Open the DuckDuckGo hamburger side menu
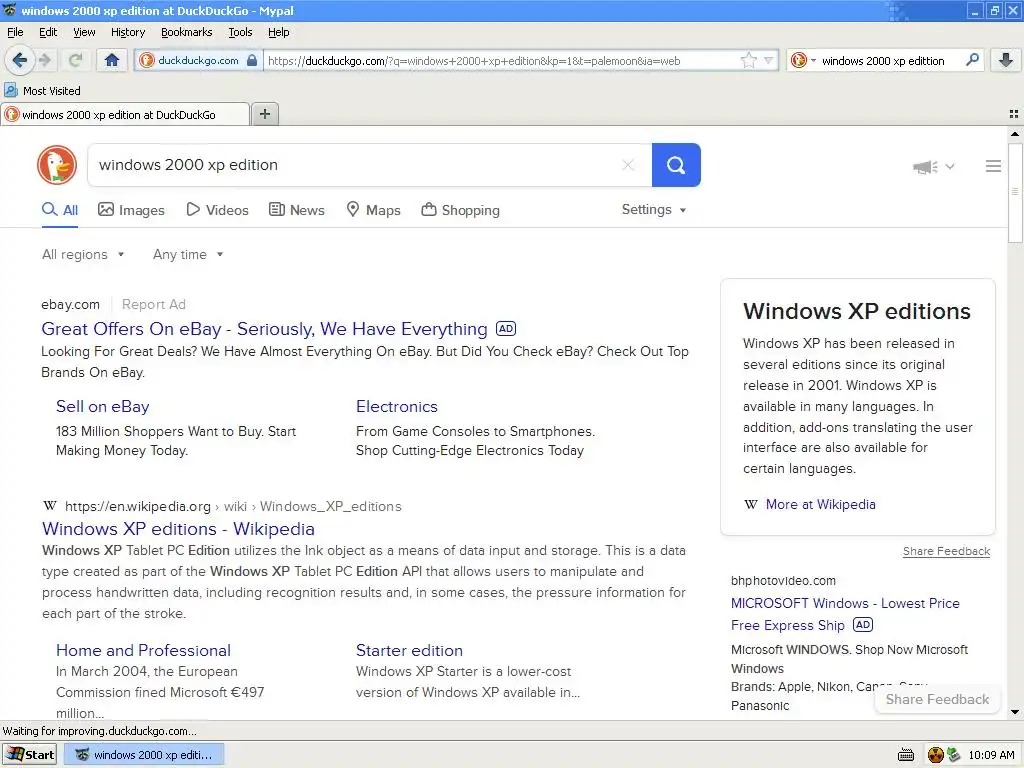Image resolution: width=1024 pixels, height=768 pixels. click(x=993, y=167)
